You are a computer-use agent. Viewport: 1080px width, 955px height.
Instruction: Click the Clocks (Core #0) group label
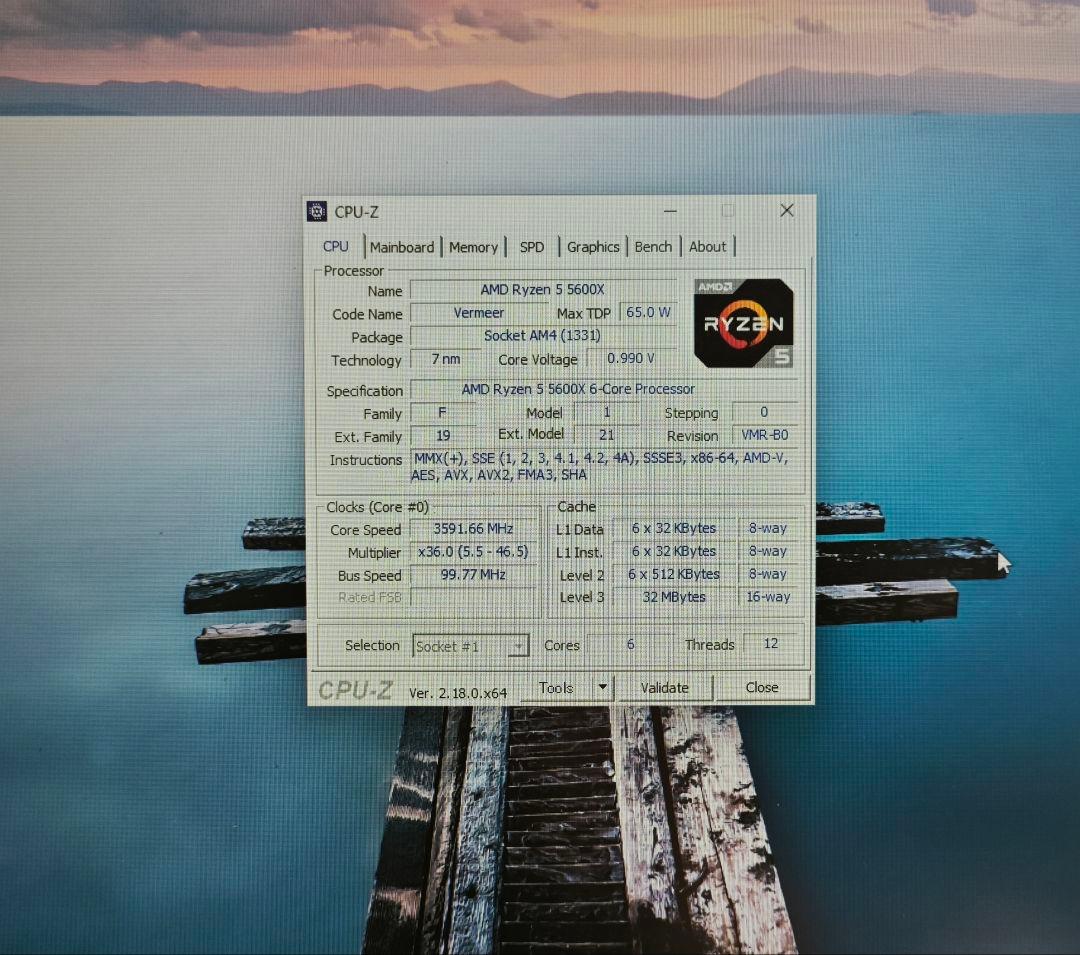click(377, 507)
